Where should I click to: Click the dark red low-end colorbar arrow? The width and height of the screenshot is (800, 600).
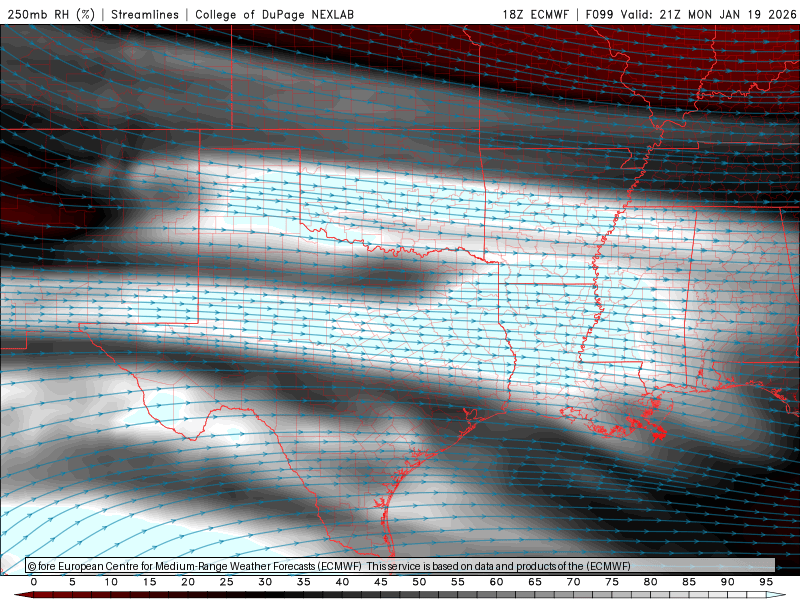pos(23,595)
